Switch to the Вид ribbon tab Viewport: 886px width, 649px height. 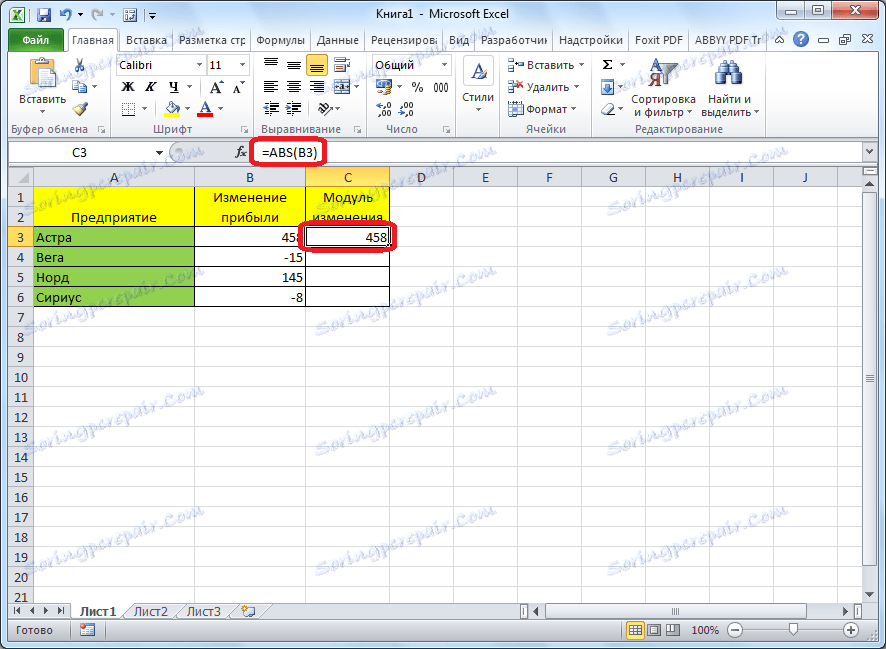click(459, 40)
